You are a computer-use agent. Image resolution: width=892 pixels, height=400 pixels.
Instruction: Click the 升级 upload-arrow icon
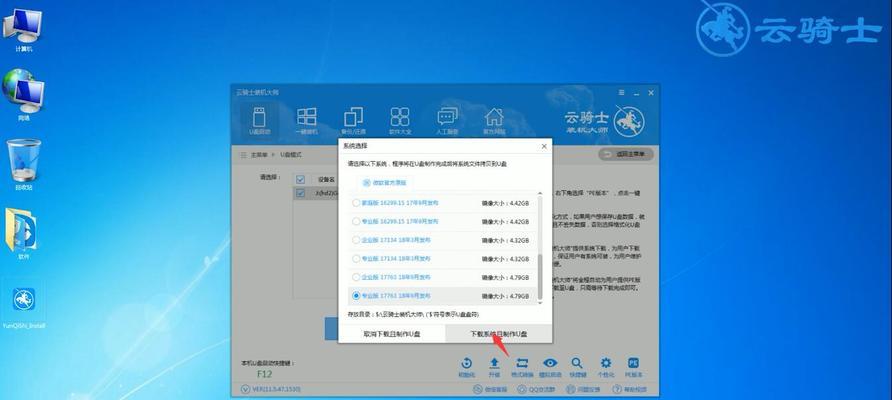494,367
